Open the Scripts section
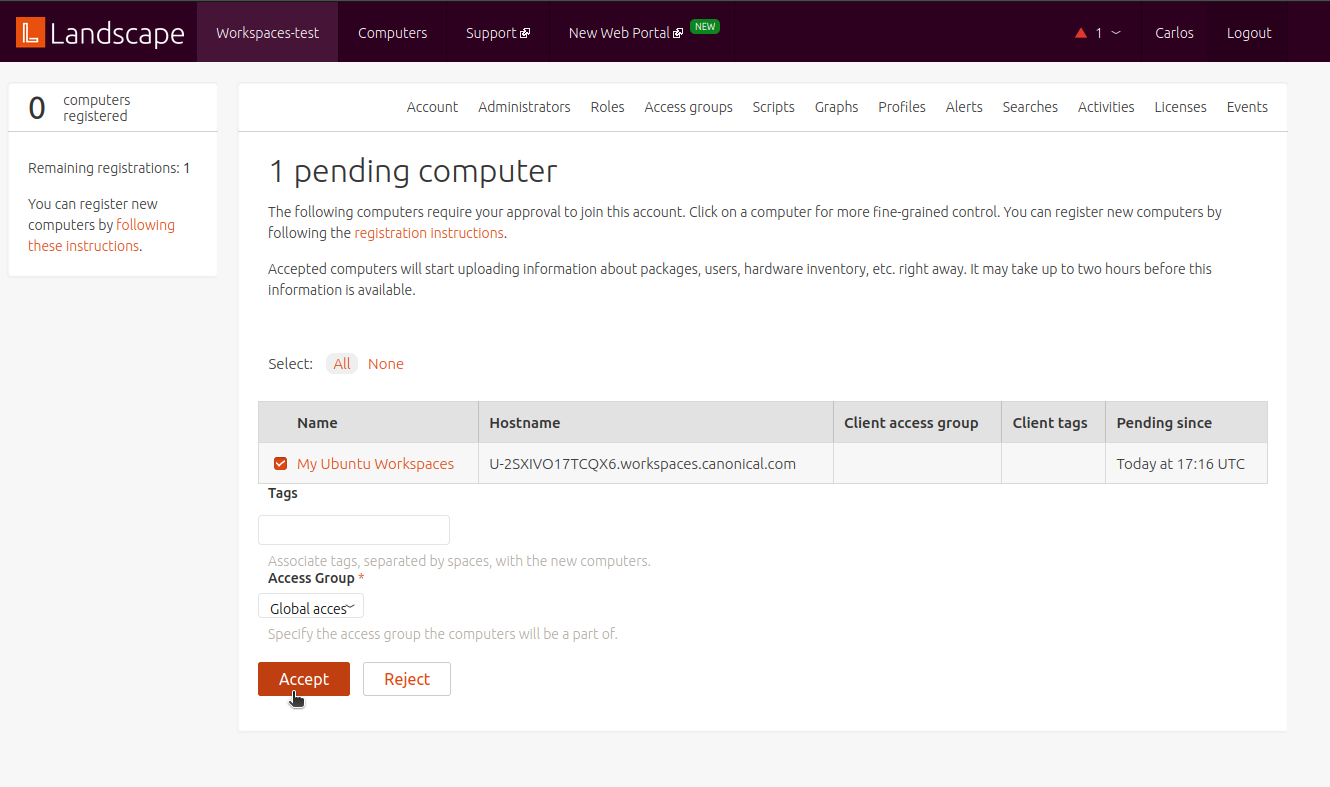This screenshot has height=787, width=1330. pos(773,107)
